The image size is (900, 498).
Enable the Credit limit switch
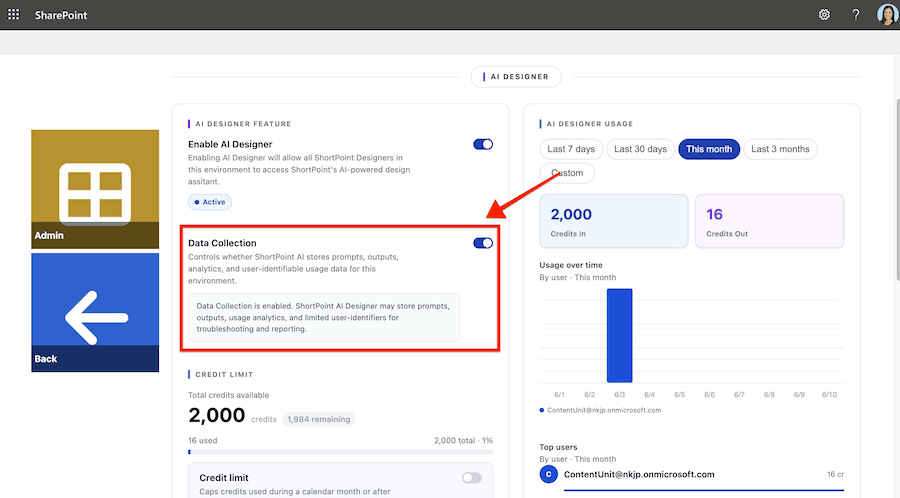coord(472,478)
